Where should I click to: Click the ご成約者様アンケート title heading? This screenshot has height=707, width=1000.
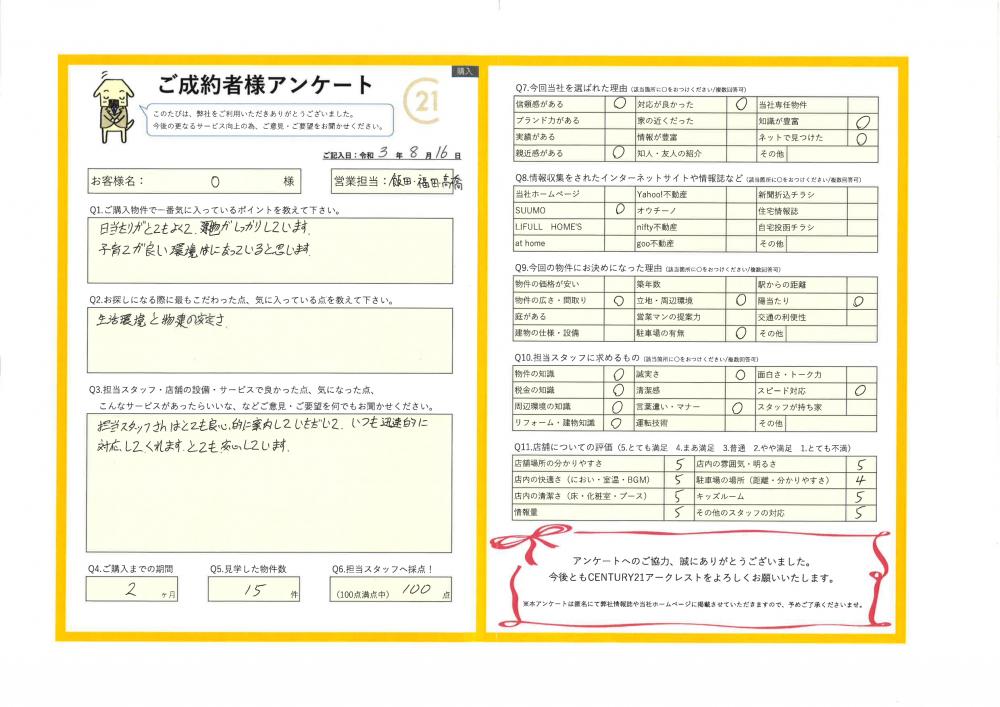[265, 85]
